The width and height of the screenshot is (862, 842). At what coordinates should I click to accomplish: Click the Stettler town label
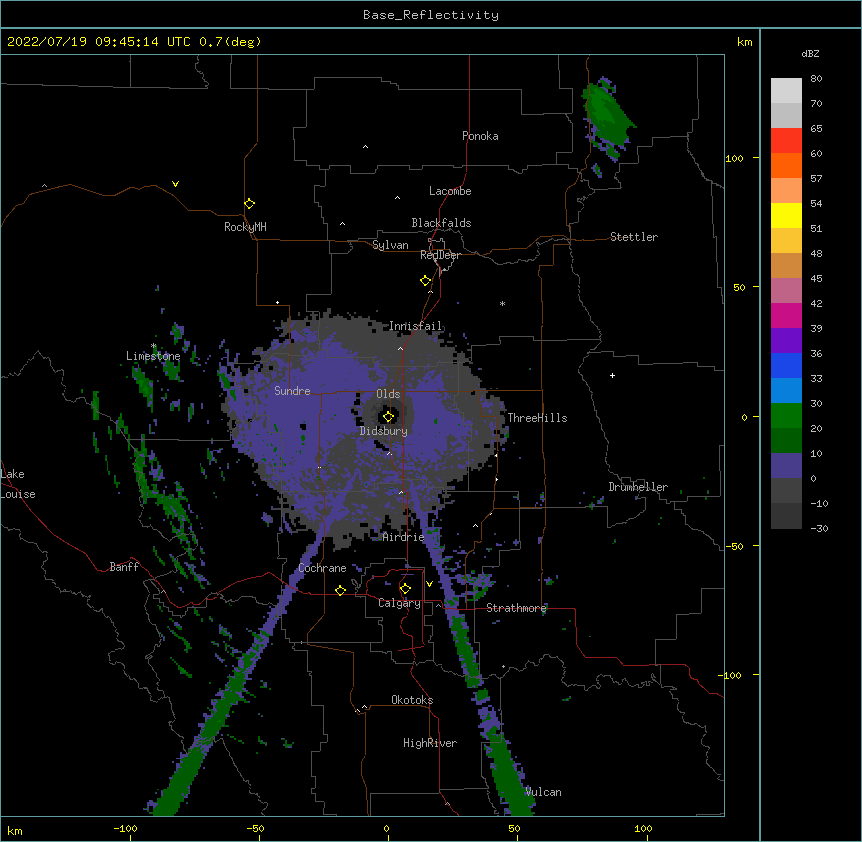634,237
